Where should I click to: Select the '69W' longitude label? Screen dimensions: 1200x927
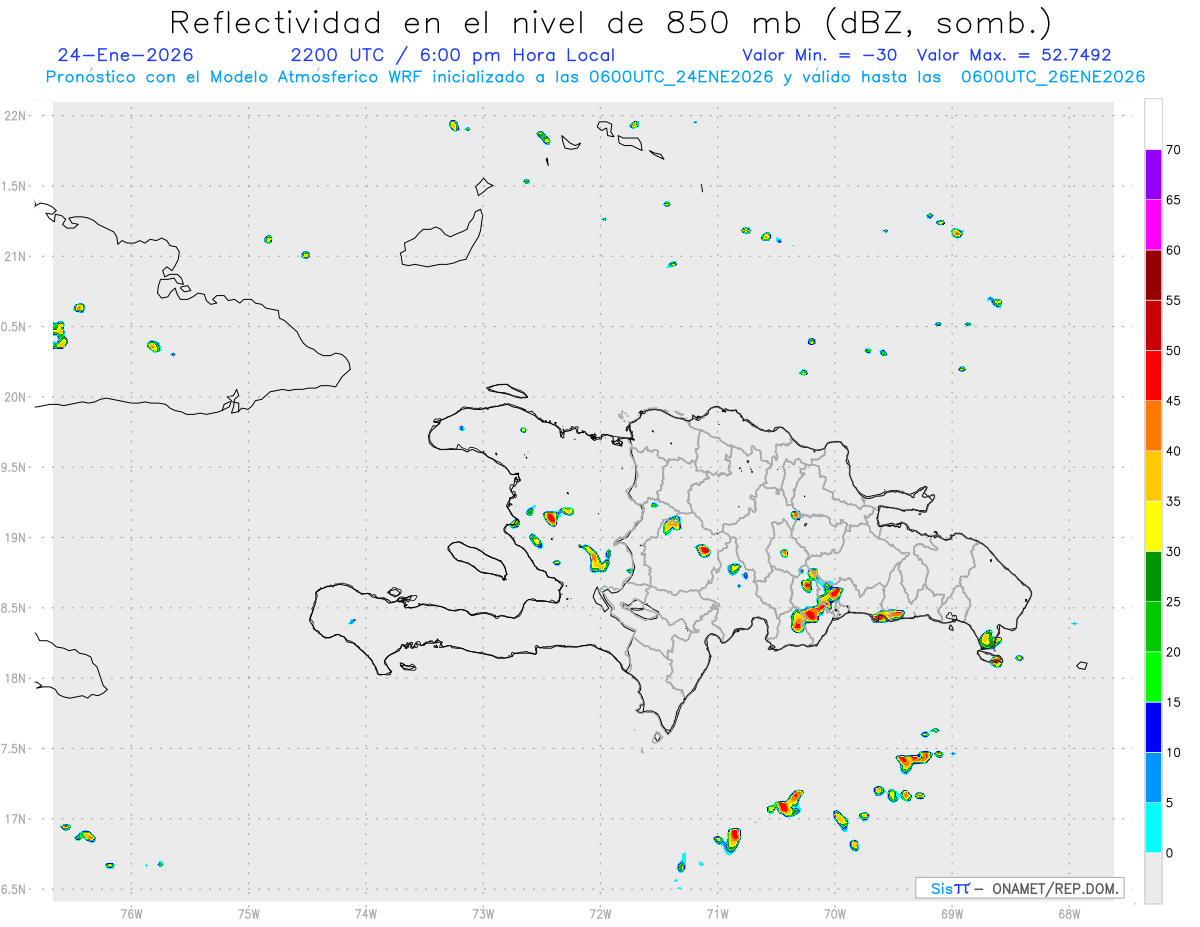coord(951,913)
